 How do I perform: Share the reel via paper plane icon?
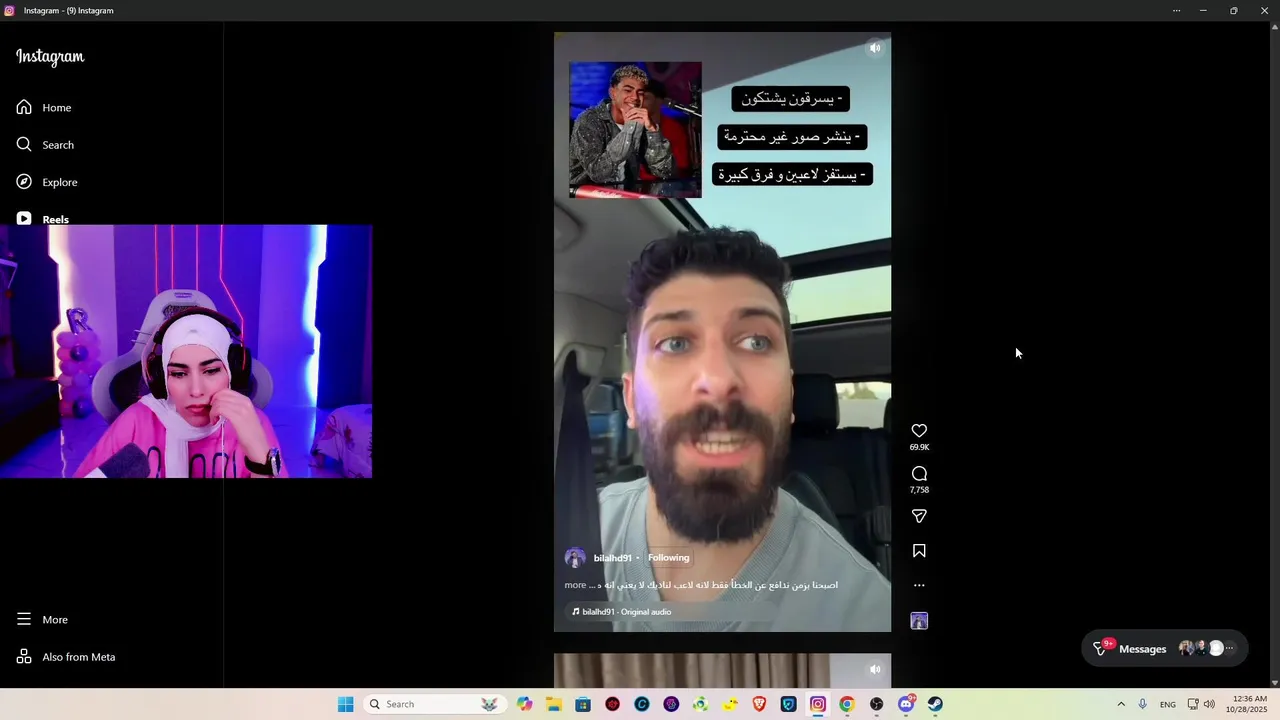pyautogui.click(x=919, y=516)
